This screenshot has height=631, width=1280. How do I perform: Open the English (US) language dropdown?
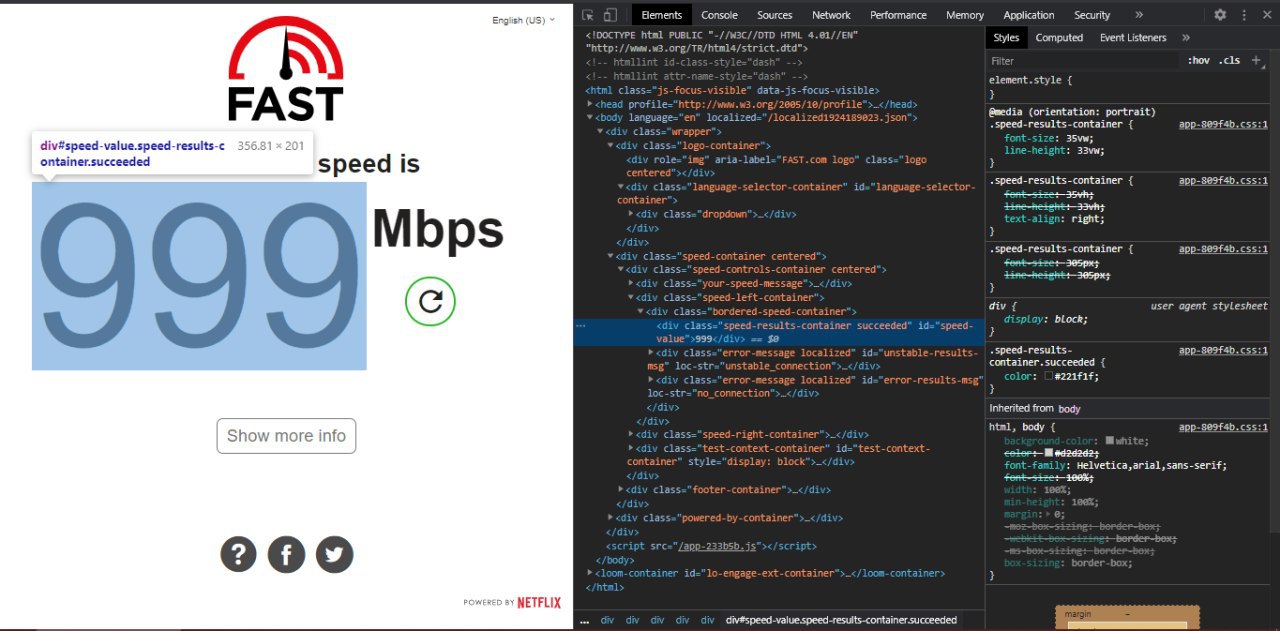point(523,20)
